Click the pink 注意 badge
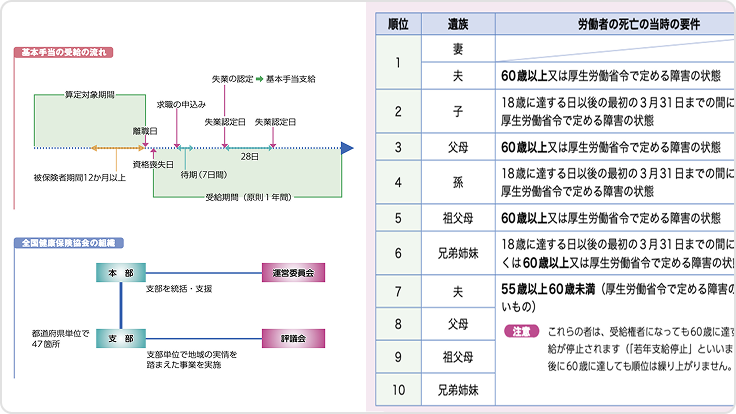 520,330
